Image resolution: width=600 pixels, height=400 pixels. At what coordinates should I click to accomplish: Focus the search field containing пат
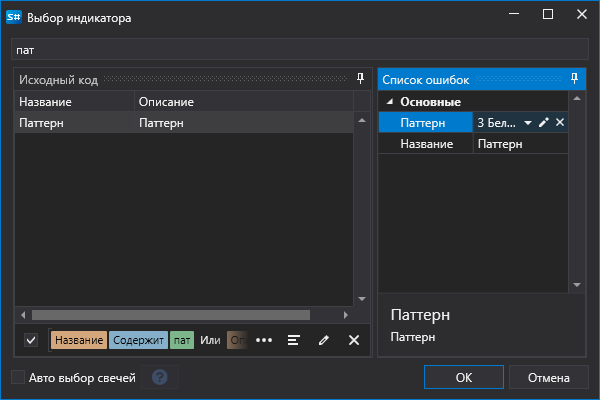pos(300,50)
